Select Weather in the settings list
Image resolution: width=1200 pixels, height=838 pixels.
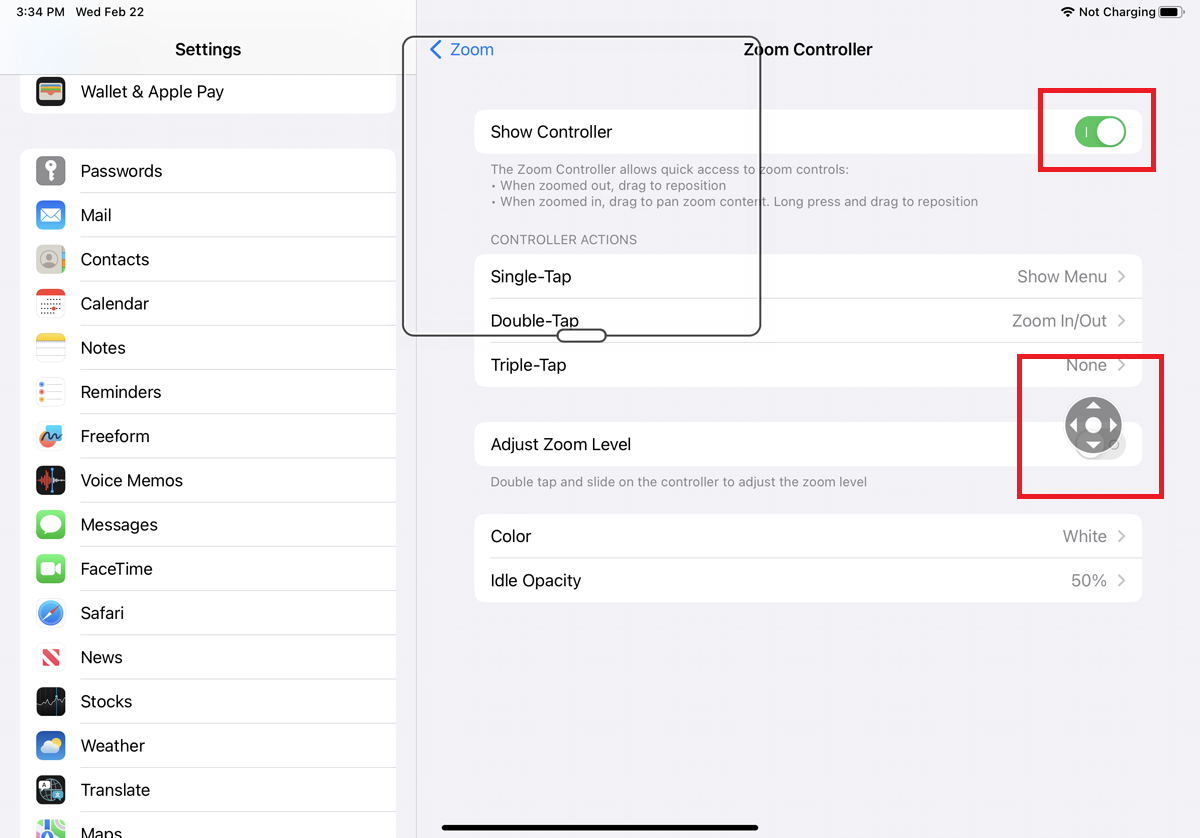click(x=113, y=746)
